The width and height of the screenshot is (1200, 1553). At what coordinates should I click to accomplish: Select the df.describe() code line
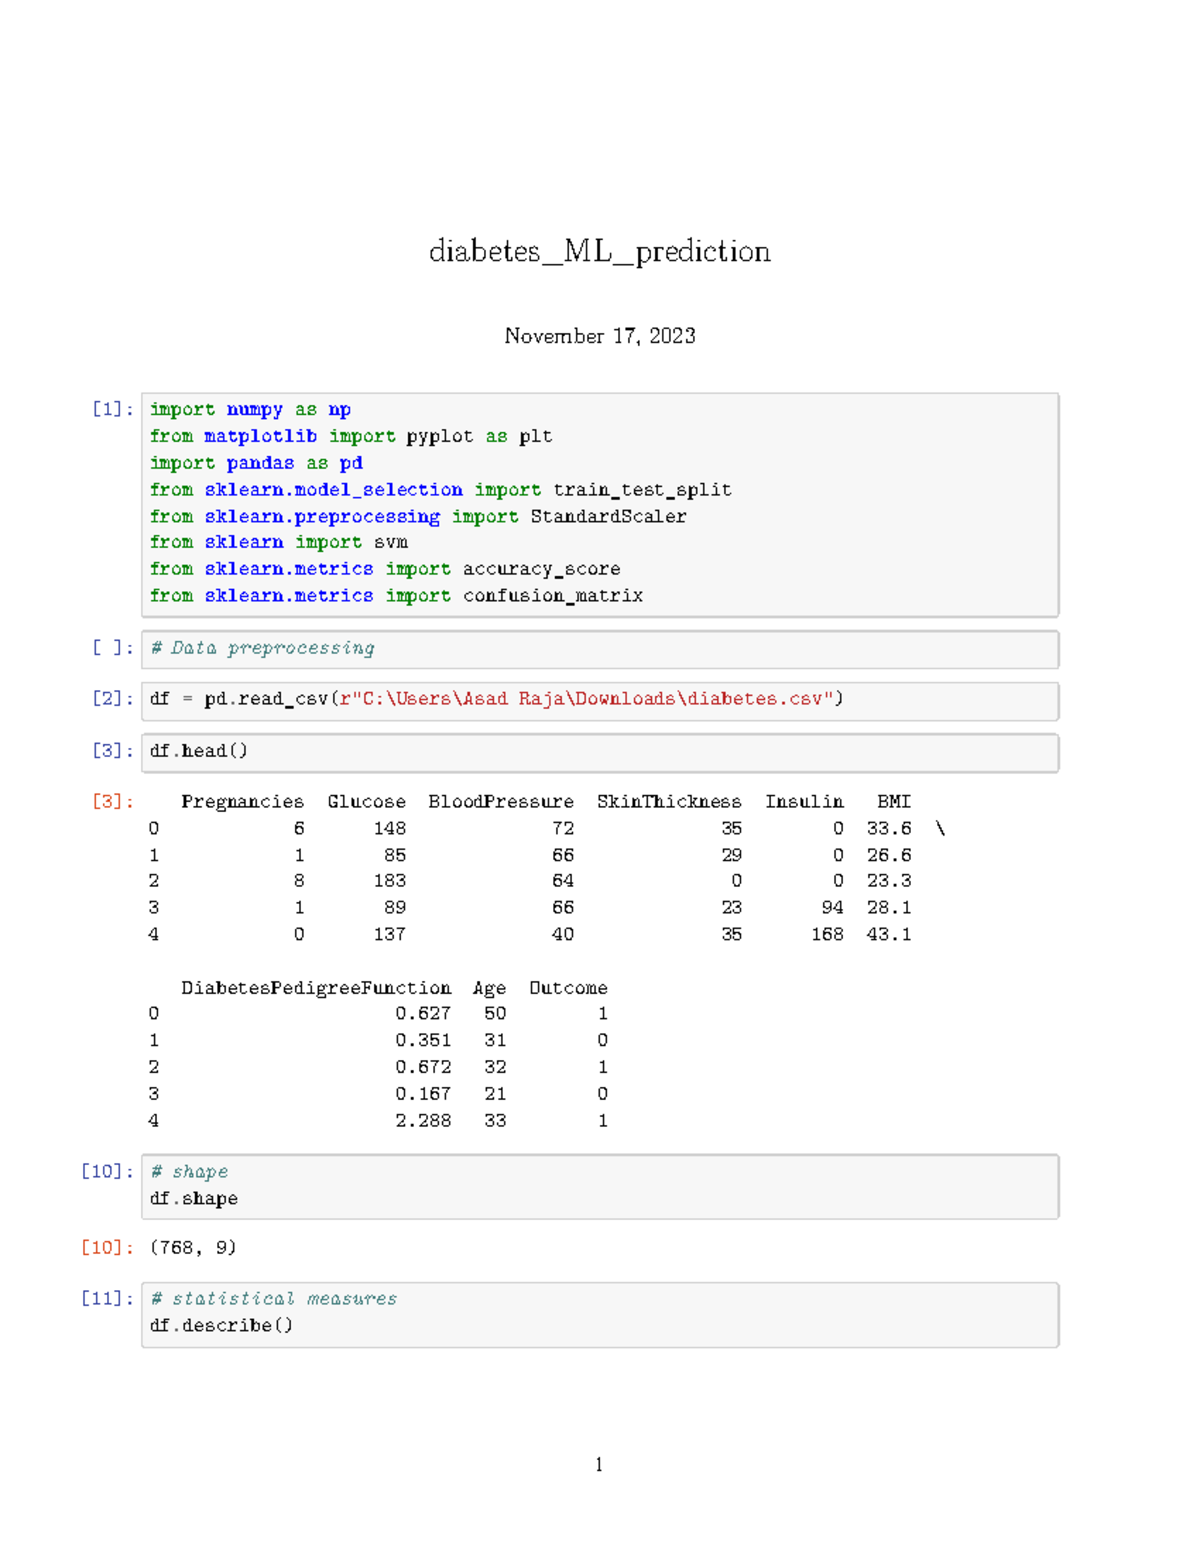click(221, 1326)
